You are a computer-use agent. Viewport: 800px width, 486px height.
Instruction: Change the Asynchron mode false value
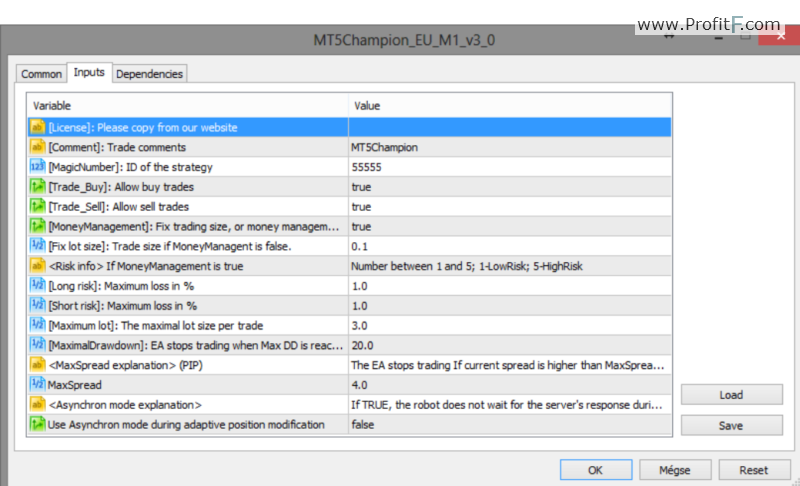[510, 424]
